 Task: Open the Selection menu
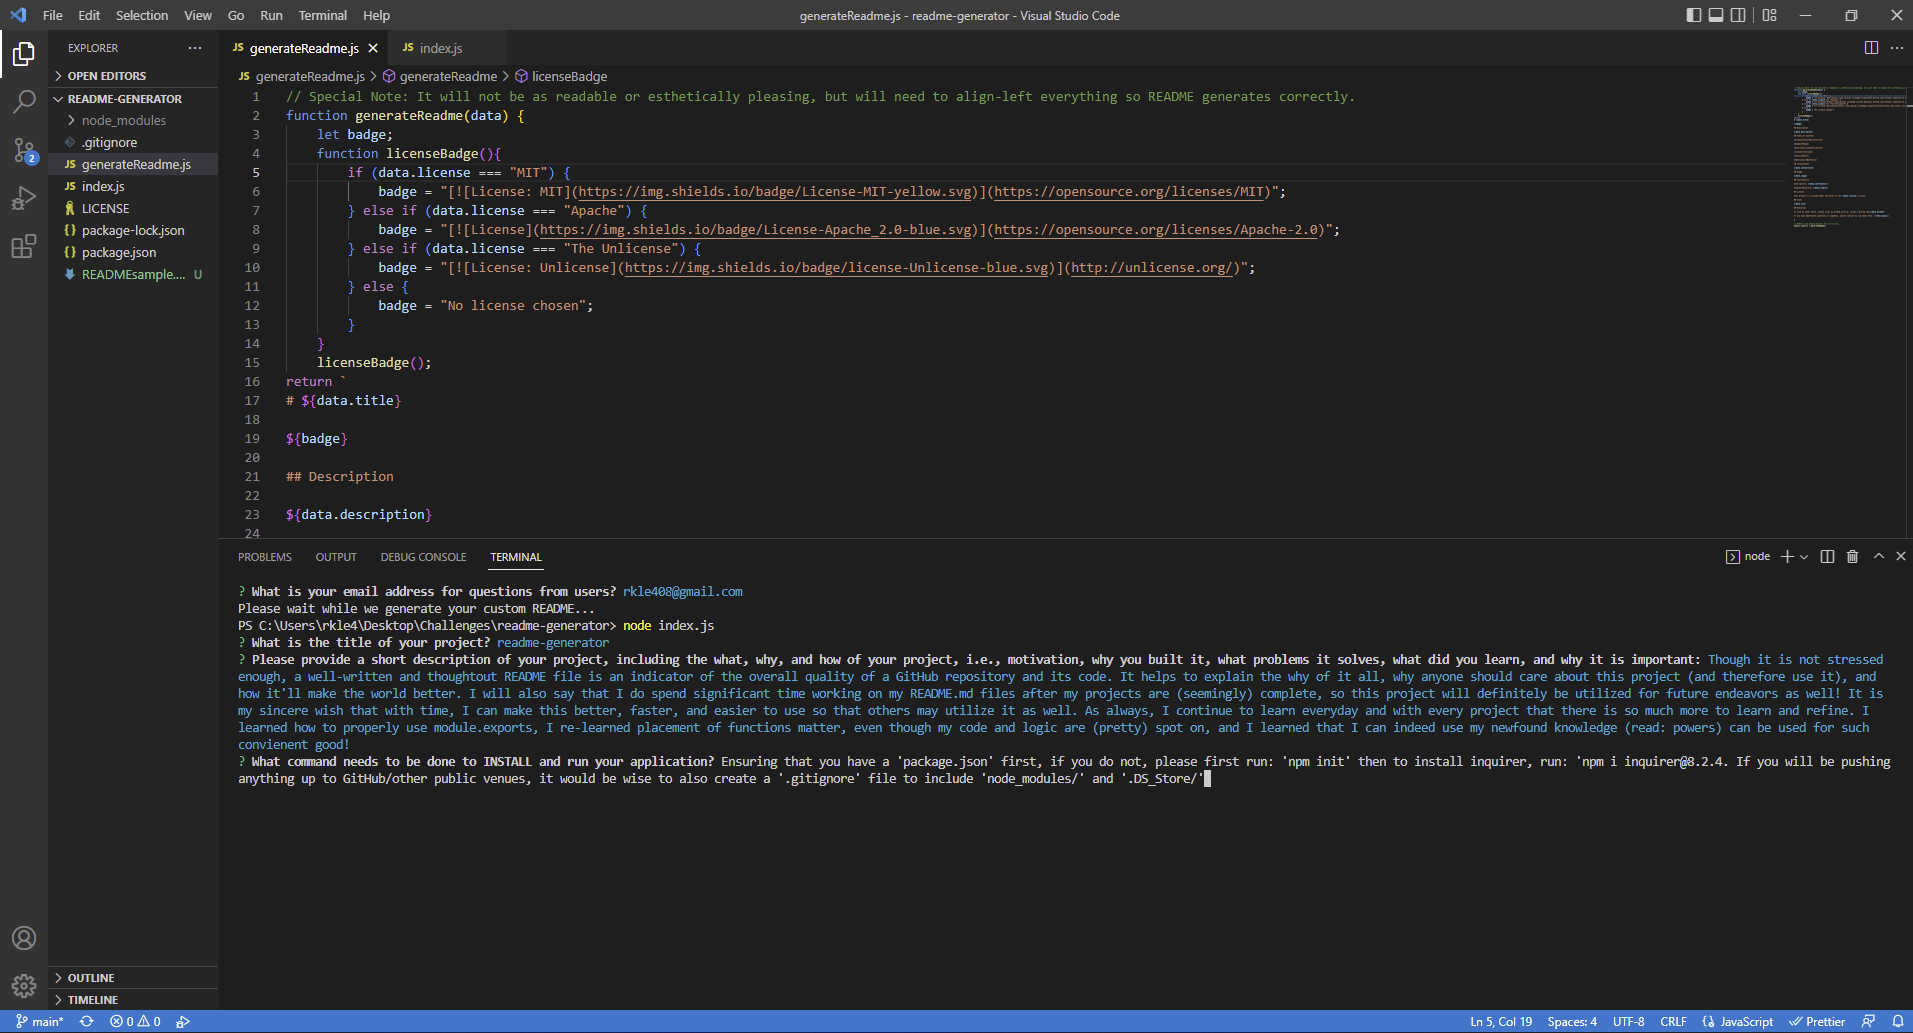point(142,15)
